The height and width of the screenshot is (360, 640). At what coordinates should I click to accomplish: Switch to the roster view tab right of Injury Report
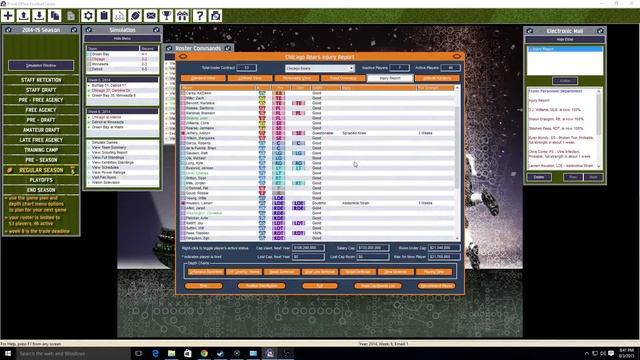[437, 78]
